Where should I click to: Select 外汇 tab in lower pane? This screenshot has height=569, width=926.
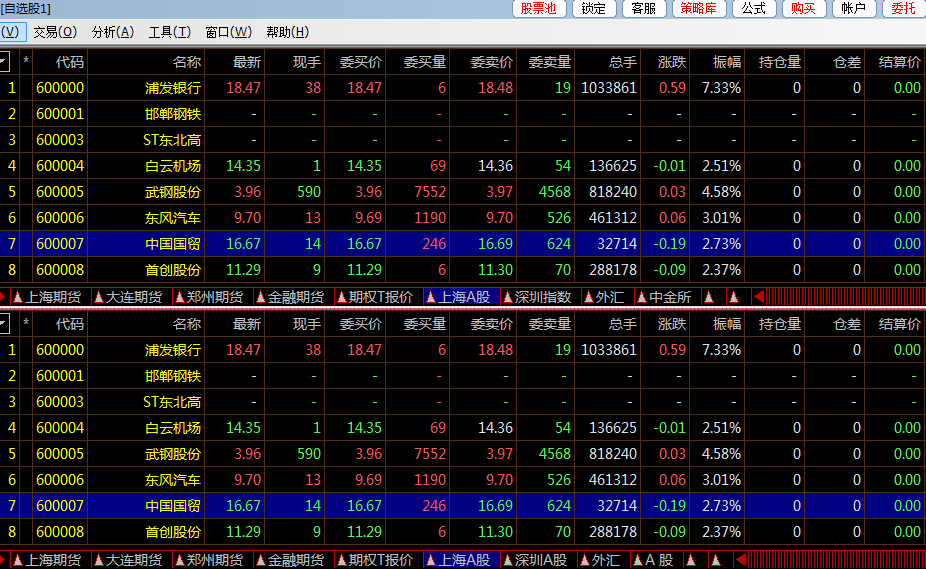[x=599, y=559]
